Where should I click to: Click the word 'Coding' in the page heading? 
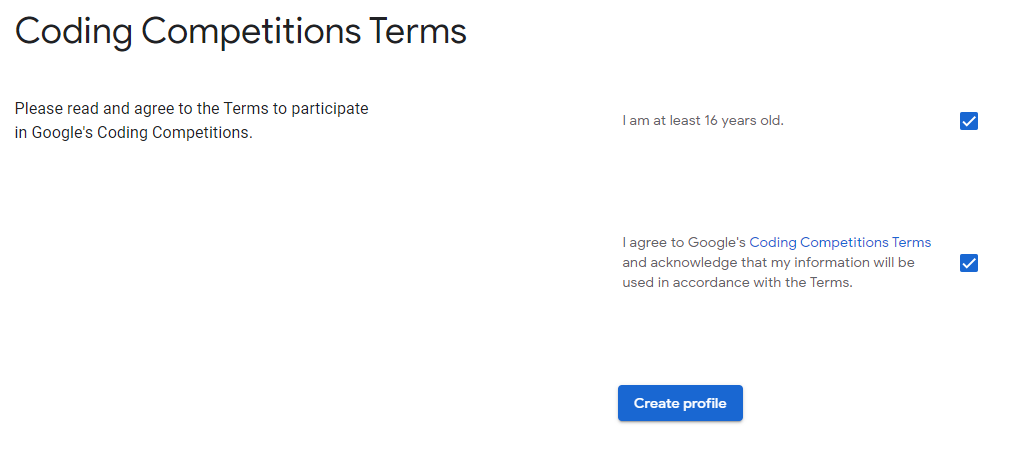[x=73, y=31]
